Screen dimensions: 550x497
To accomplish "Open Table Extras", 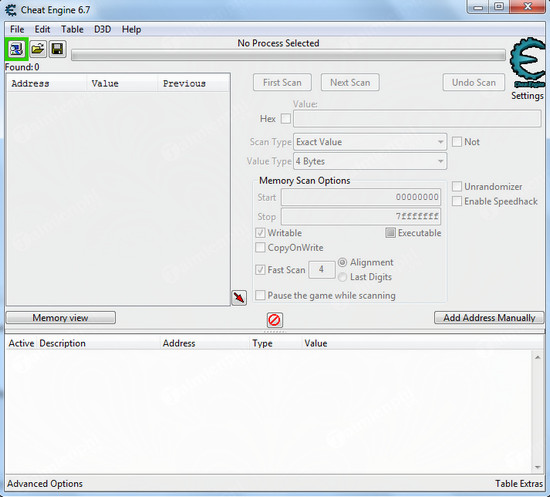I will (519, 484).
